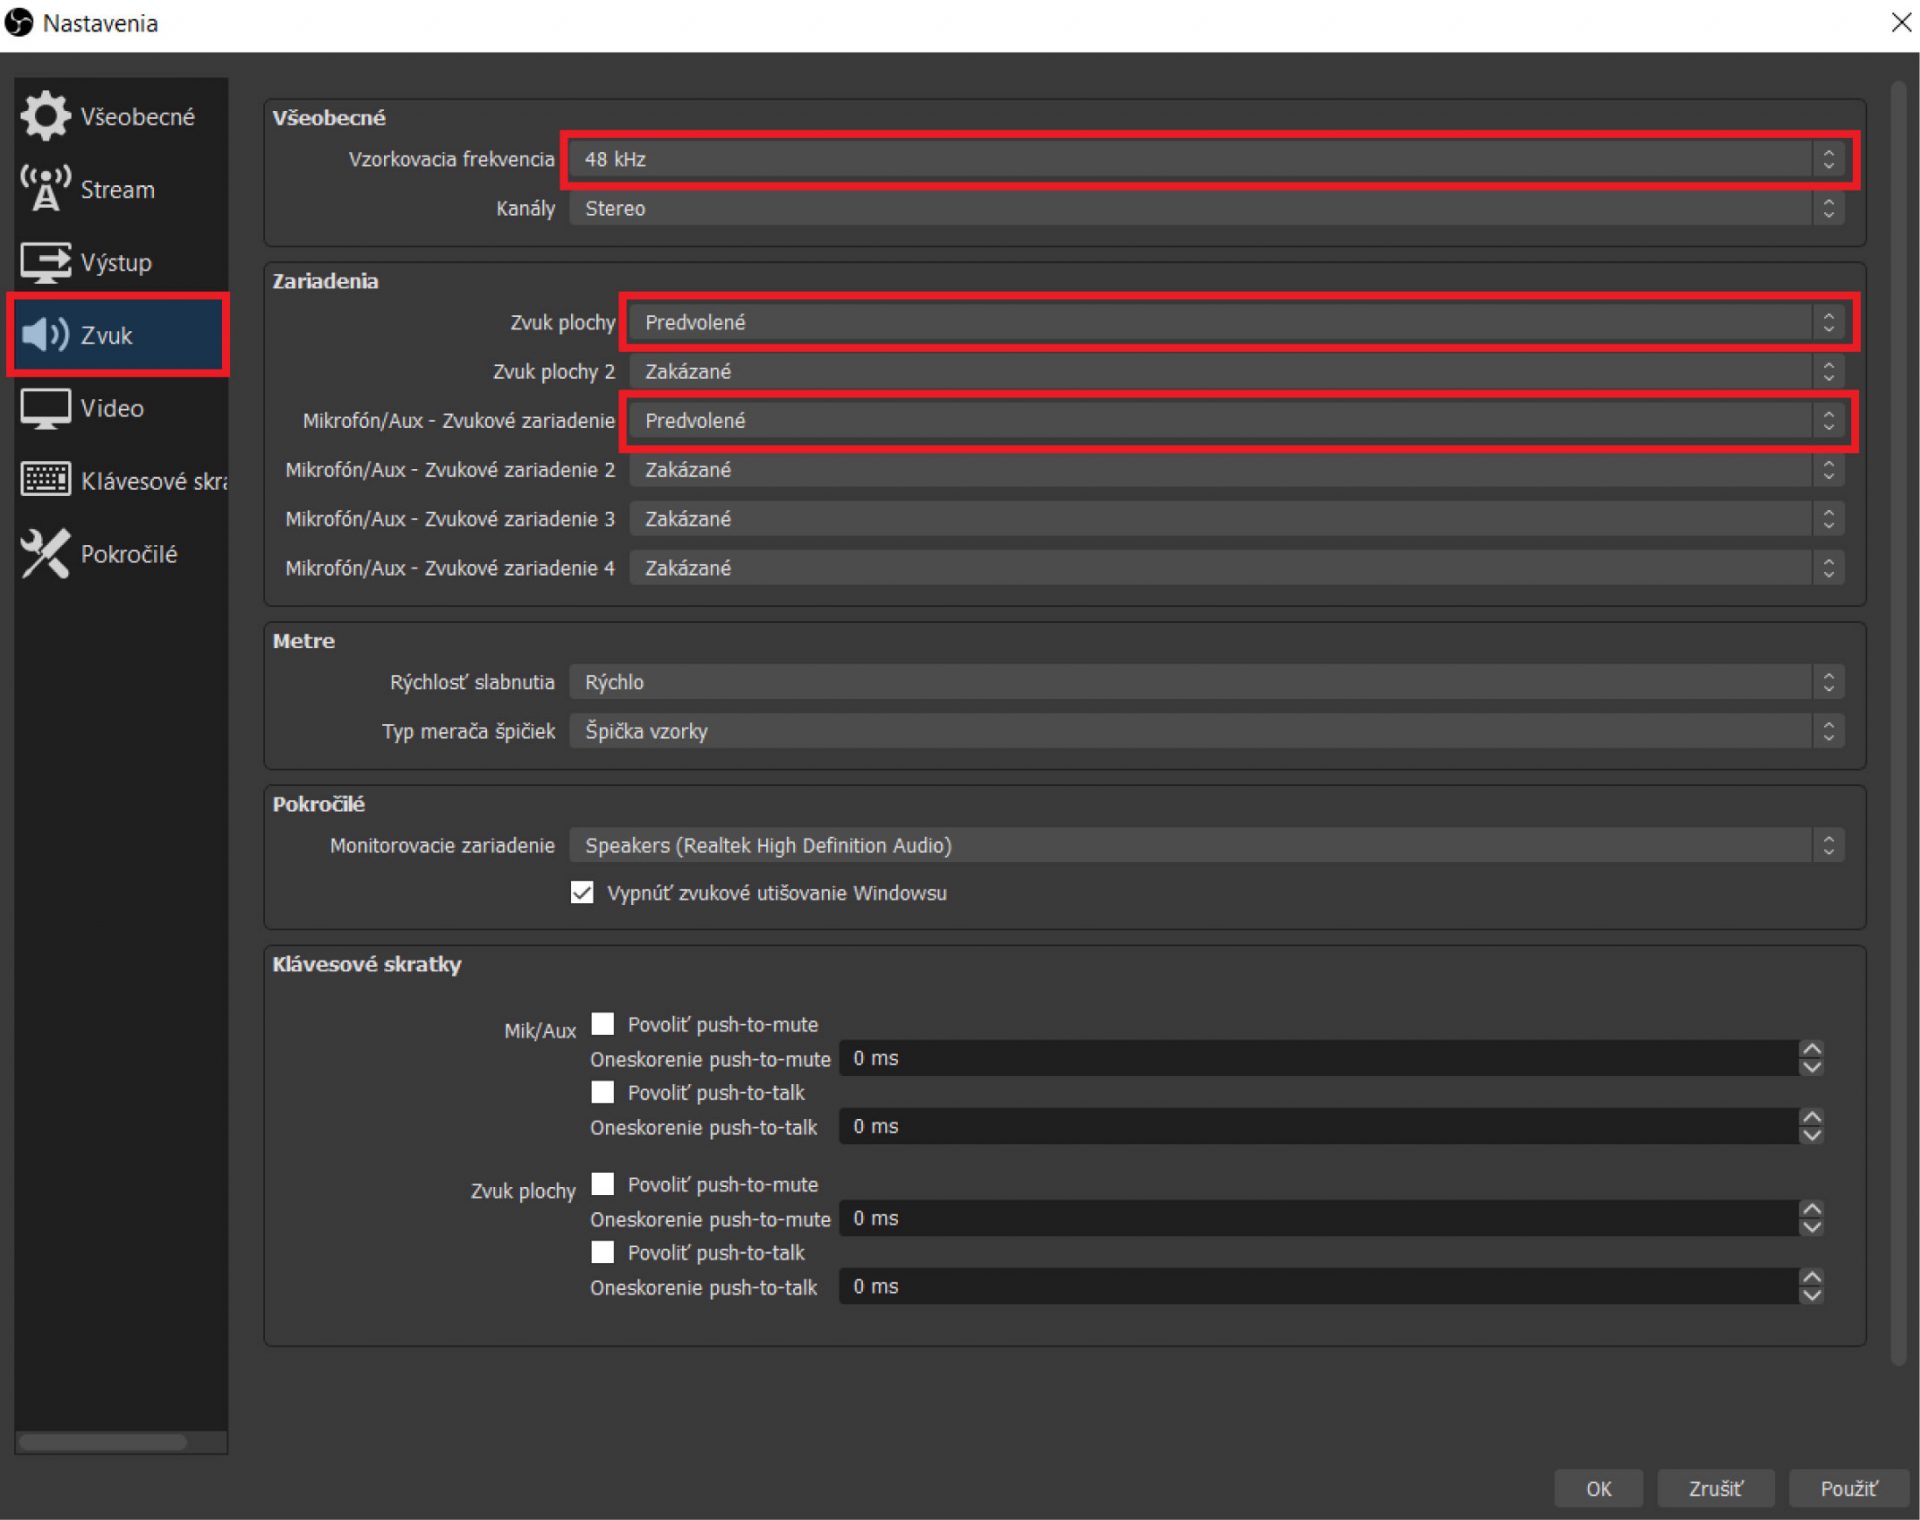Screen dimensions: 1920x1520
Task: Enable Zvuk plochy Povoliť push-to-mute checkbox
Action: [x=603, y=1184]
